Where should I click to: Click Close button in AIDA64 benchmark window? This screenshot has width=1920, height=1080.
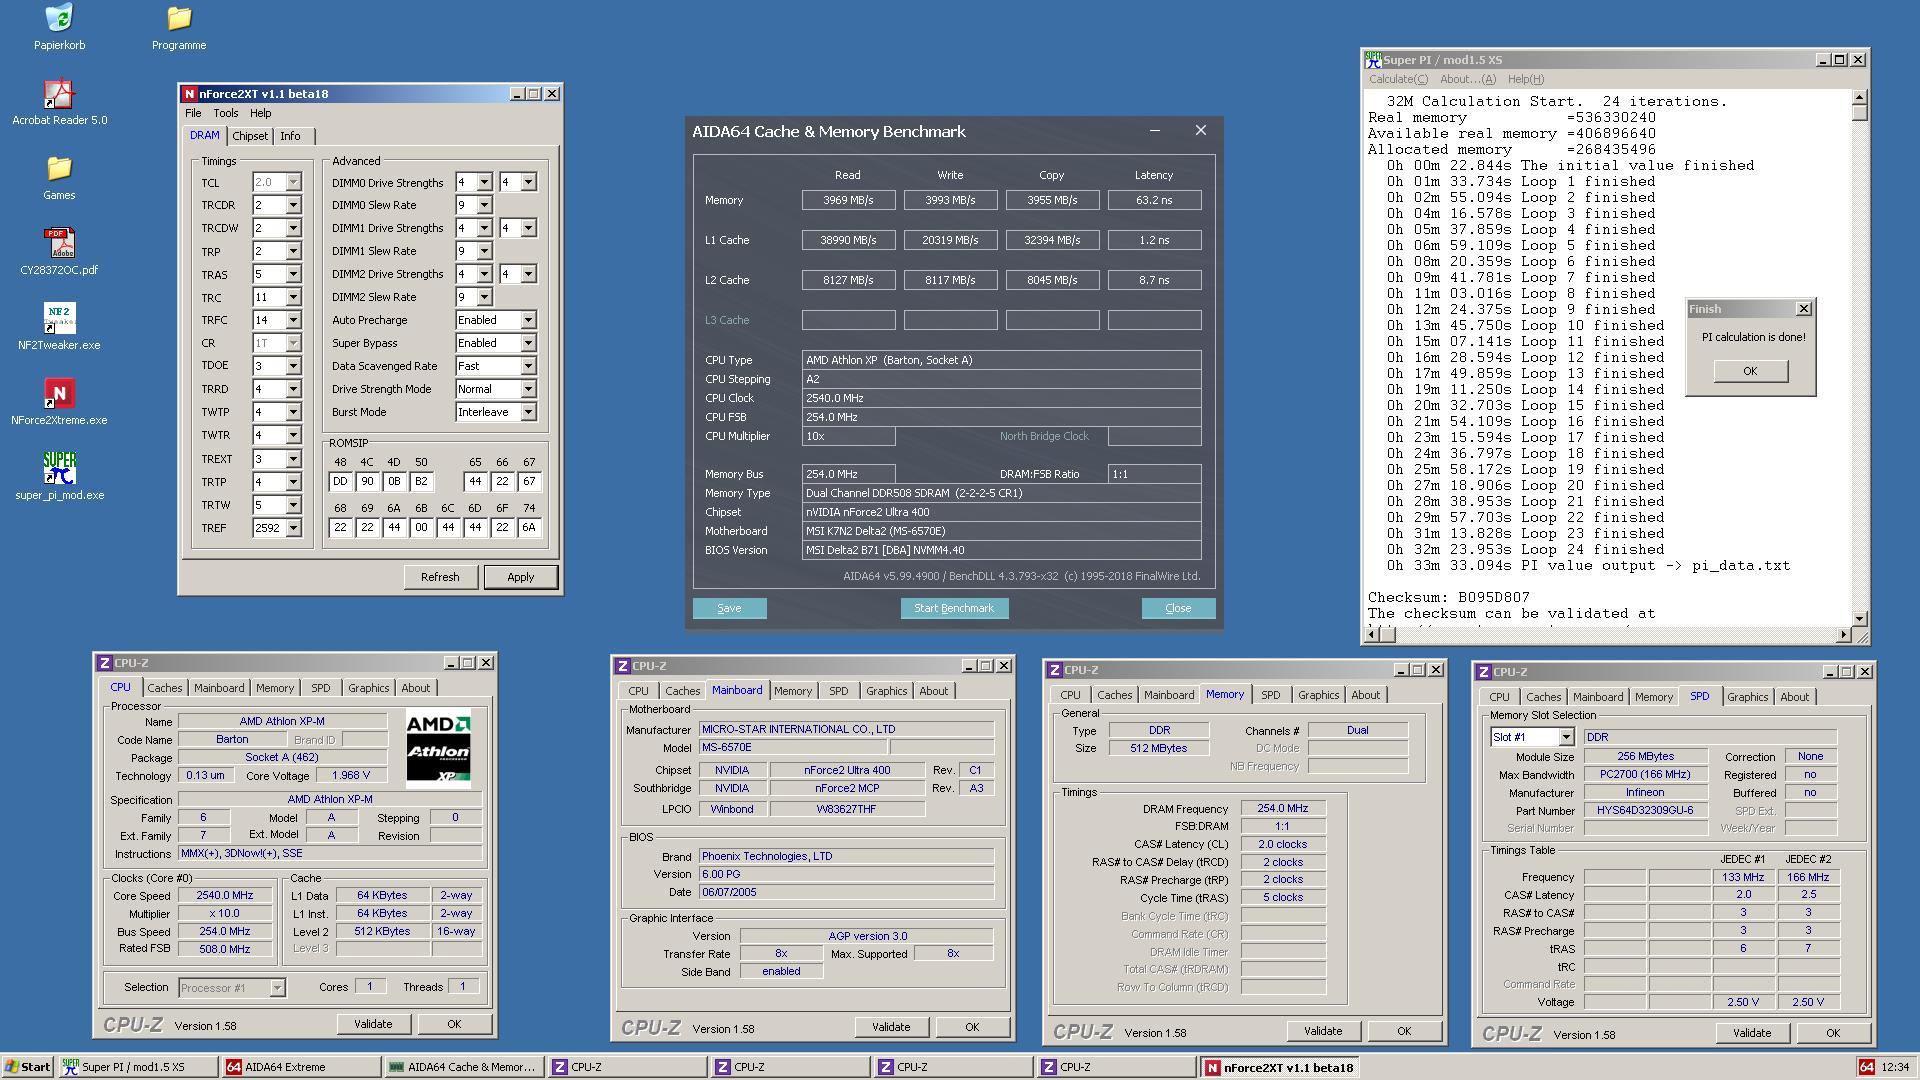coord(1178,608)
